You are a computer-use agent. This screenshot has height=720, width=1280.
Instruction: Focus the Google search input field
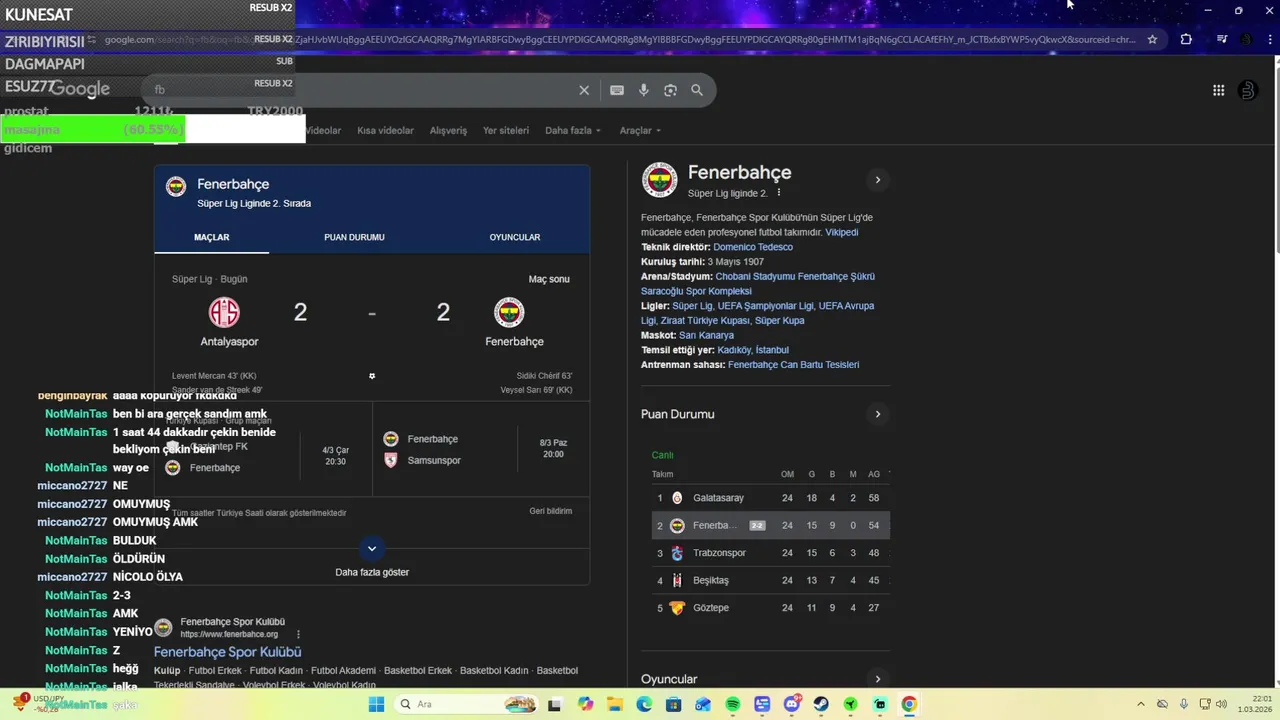point(360,90)
